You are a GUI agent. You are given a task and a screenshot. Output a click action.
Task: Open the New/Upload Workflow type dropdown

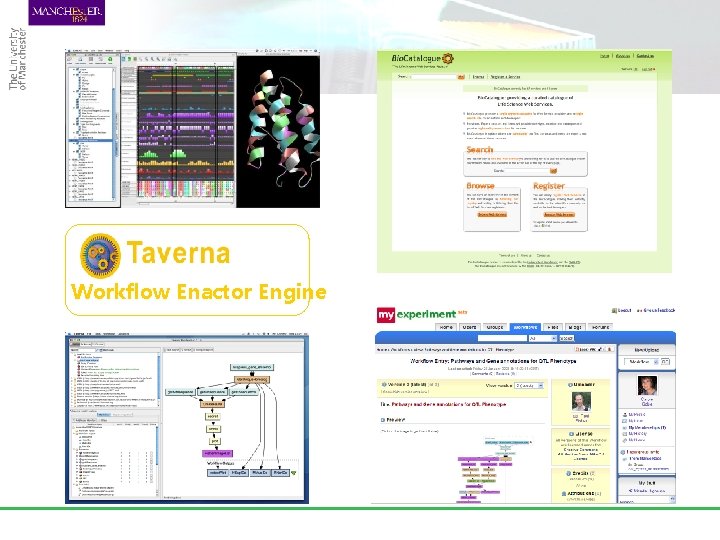point(641,362)
